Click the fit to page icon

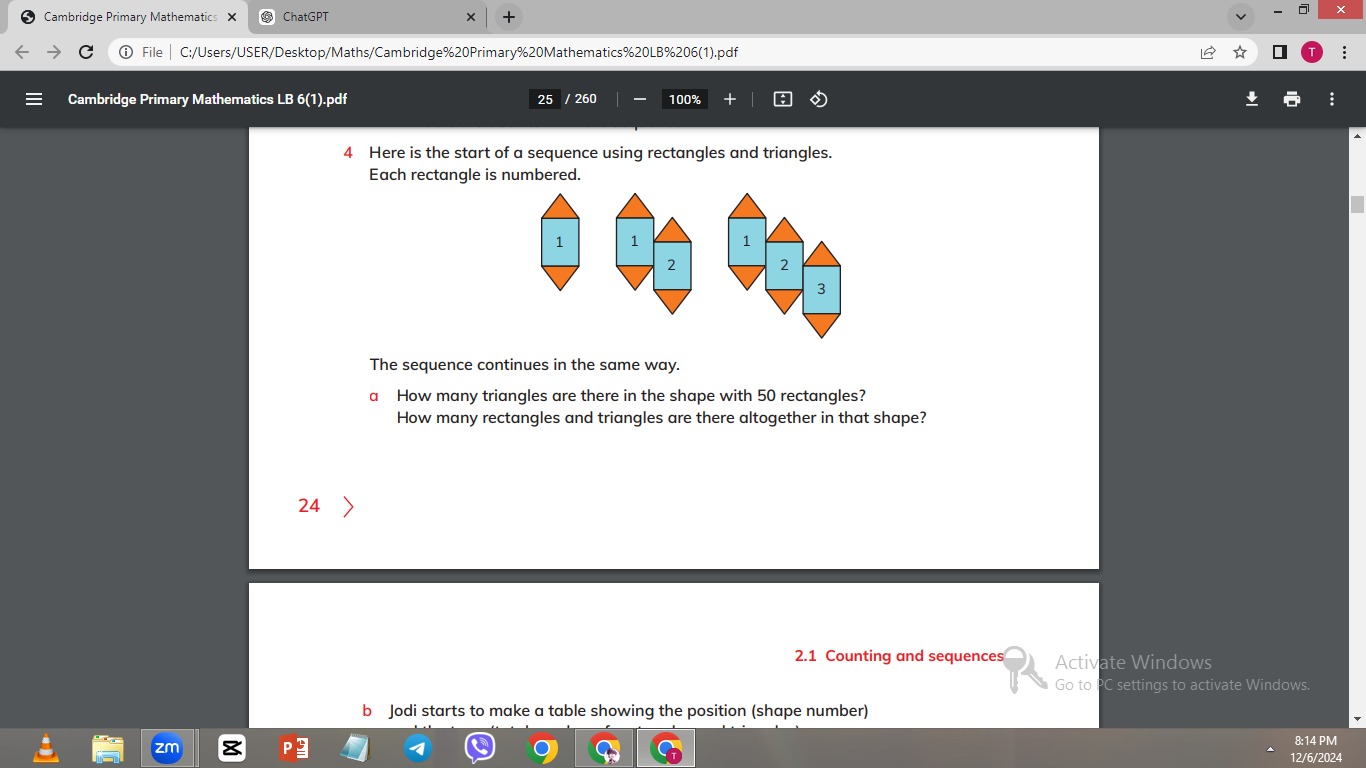coord(783,99)
